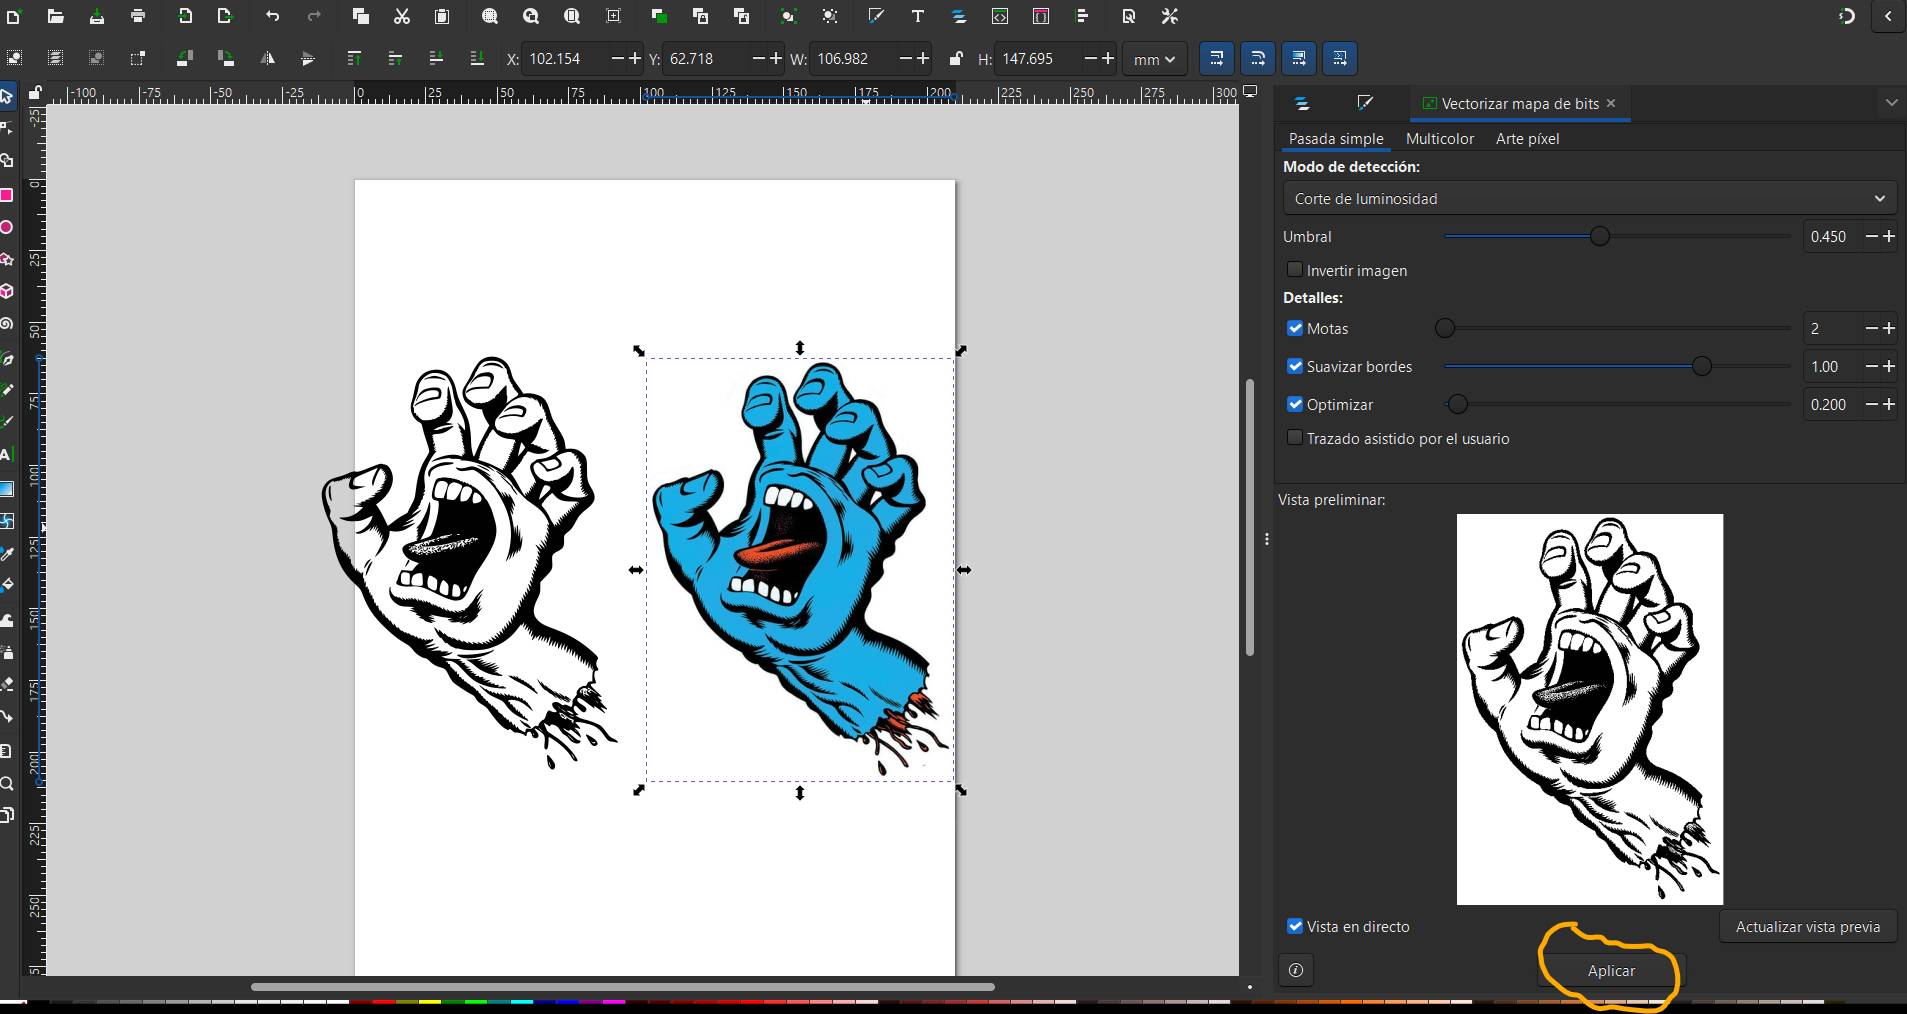Flip selection horizontally
Screen dimensions: 1907x1014
tap(267, 59)
